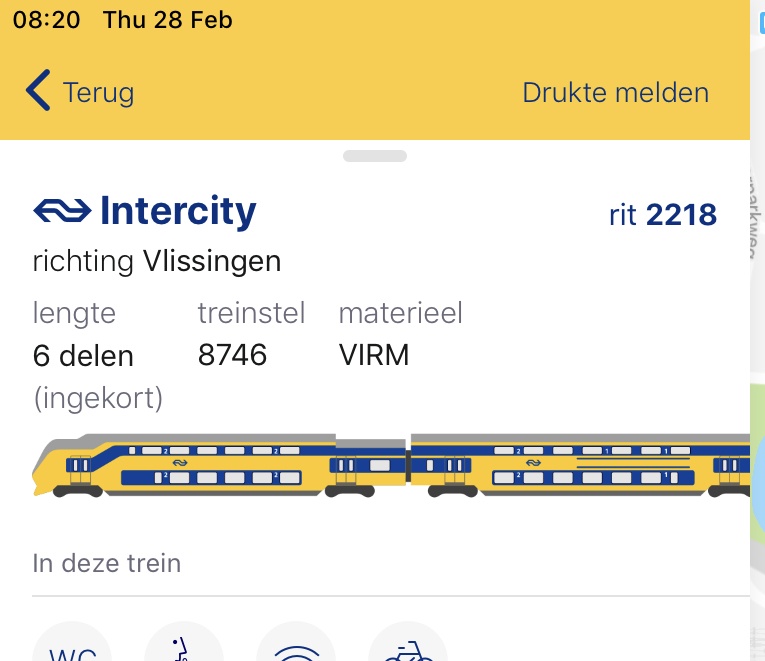The width and height of the screenshot is (765, 661).
Task: Go back via the Terug label
Action: [98, 93]
